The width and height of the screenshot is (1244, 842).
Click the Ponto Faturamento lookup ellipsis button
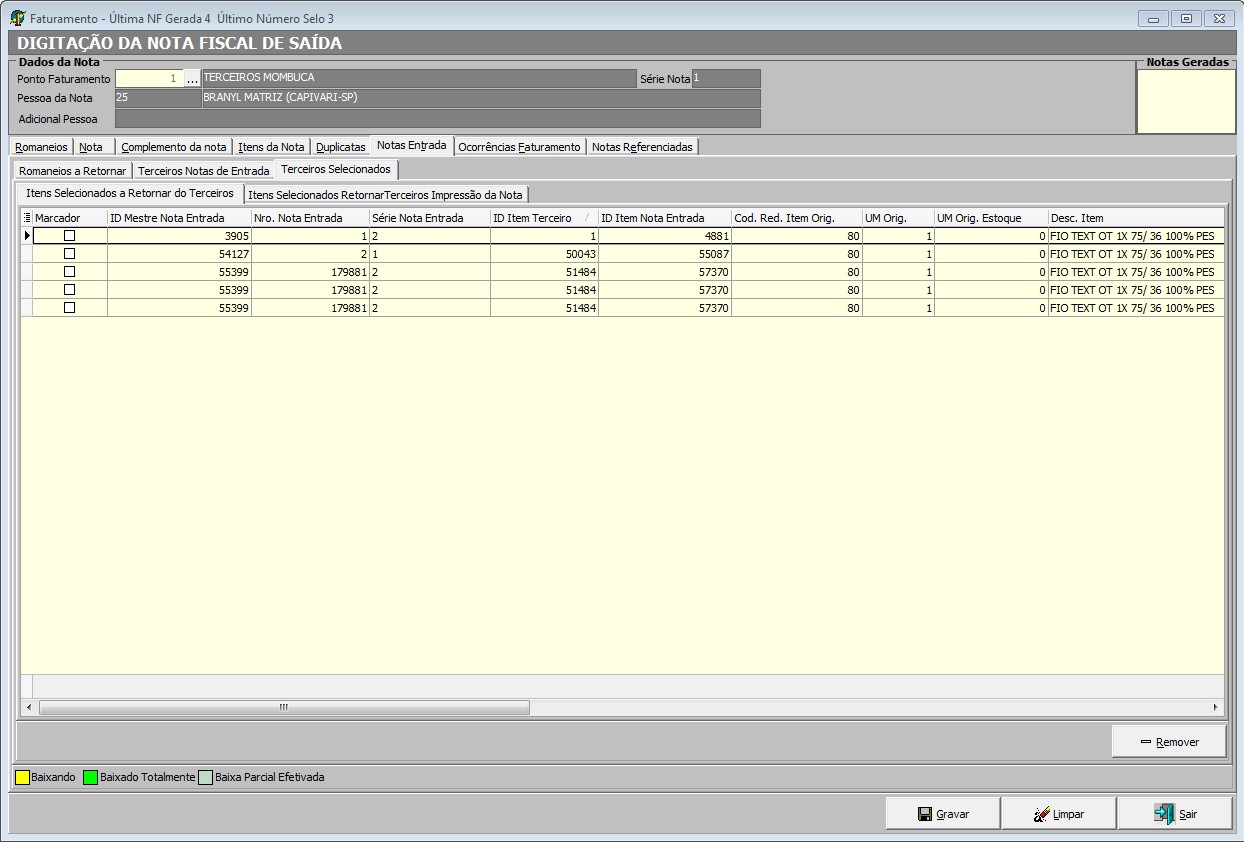(x=193, y=79)
